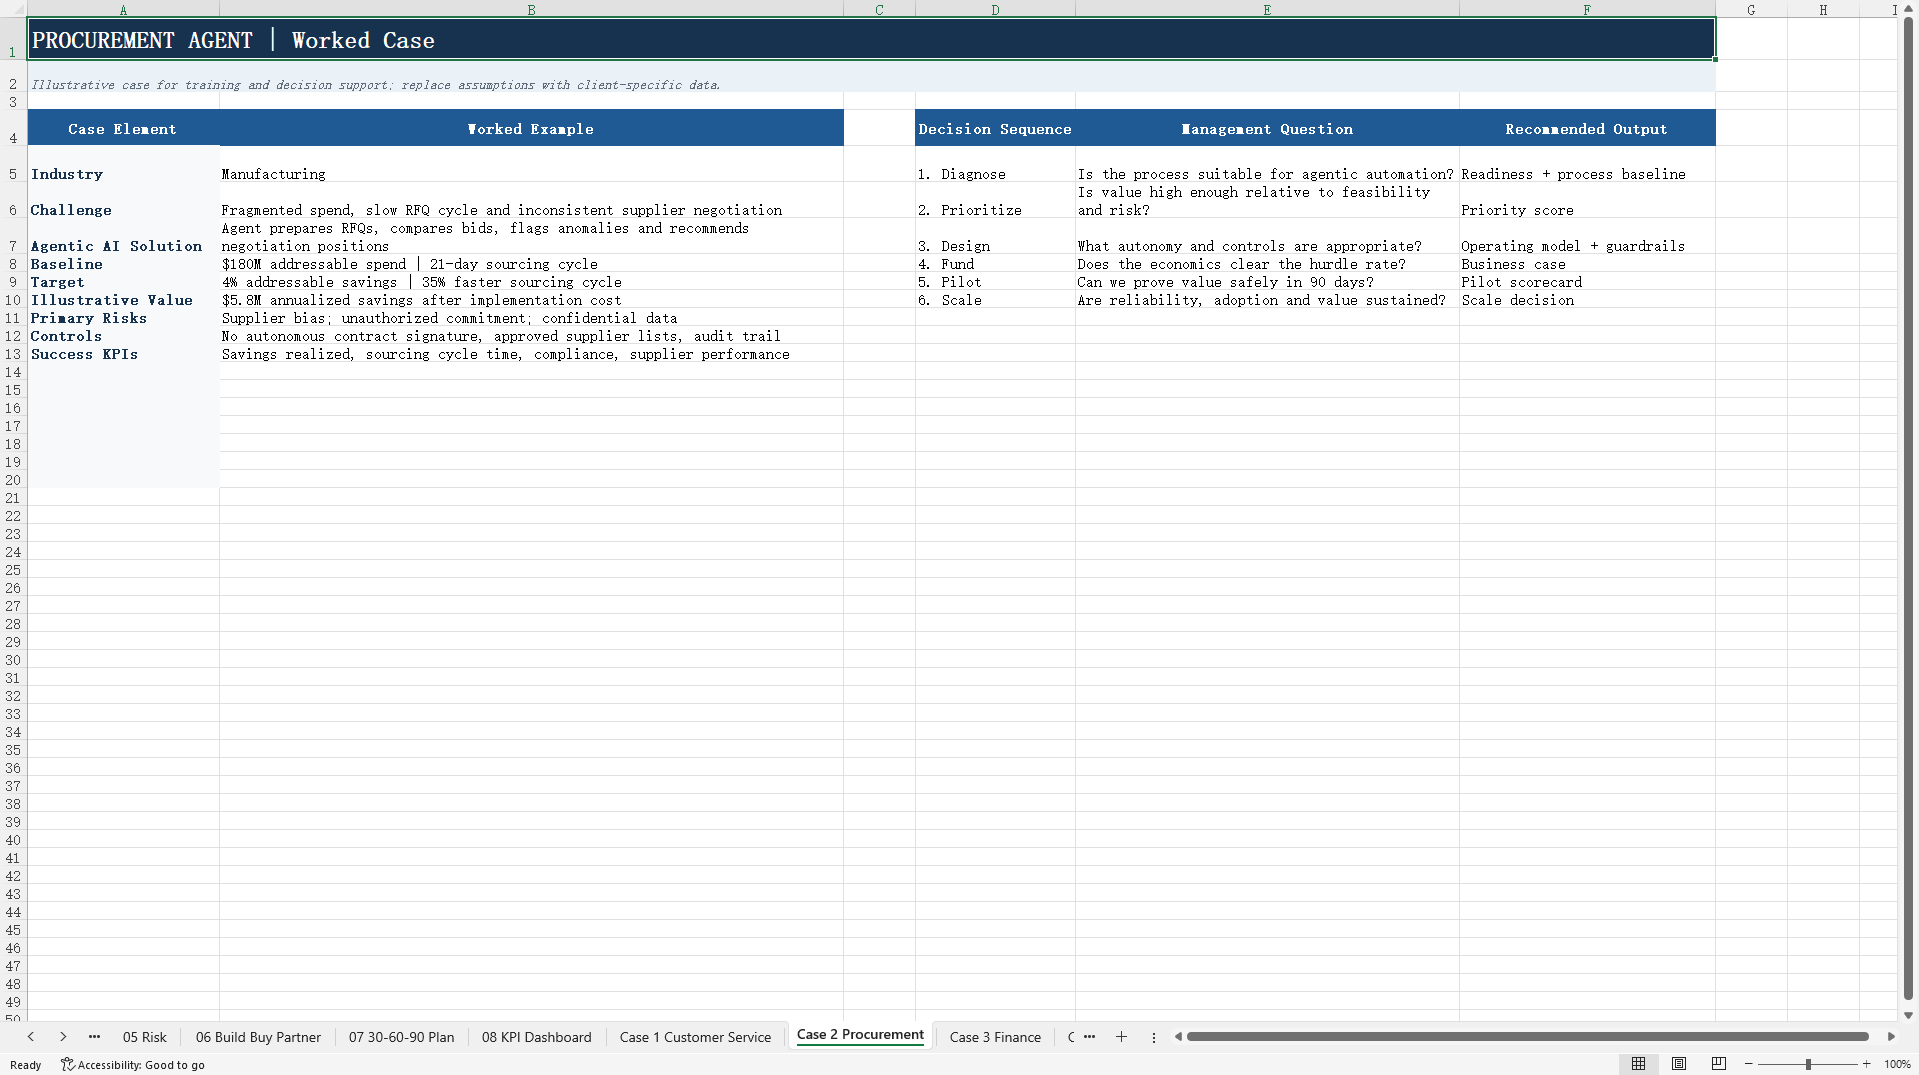The width and height of the screenshot is (1919, 1075).
Task: Select column D header
Action: pos(995,9)
